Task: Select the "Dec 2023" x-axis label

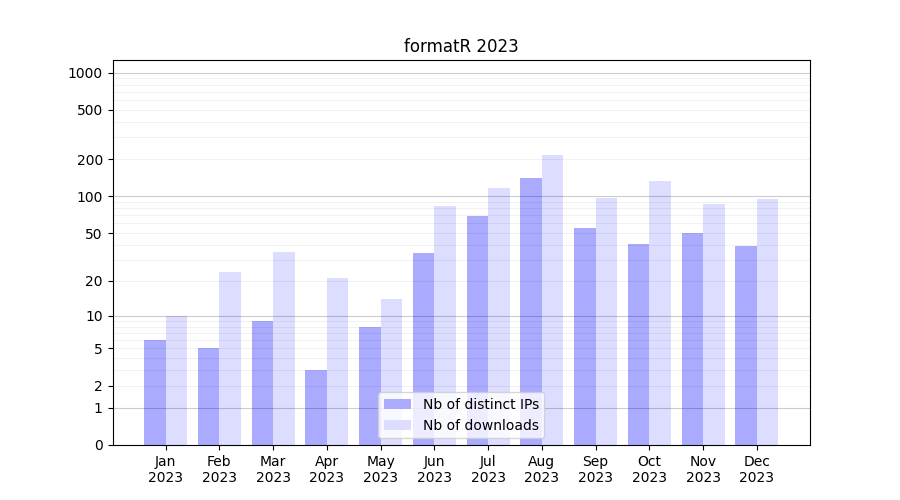Action: (757, 469)
